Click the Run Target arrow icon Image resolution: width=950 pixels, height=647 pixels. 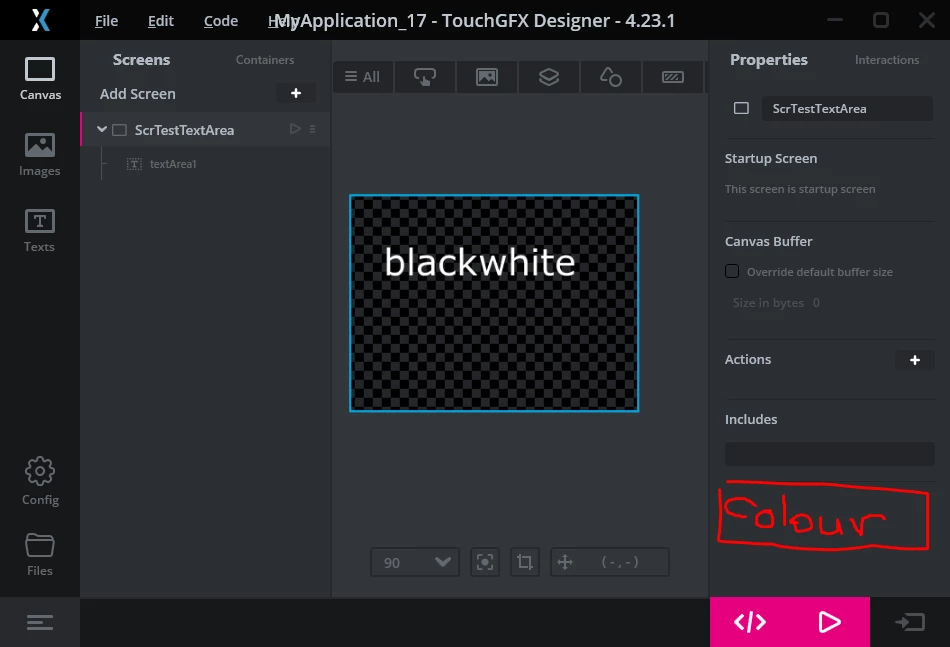pos(910,622)
